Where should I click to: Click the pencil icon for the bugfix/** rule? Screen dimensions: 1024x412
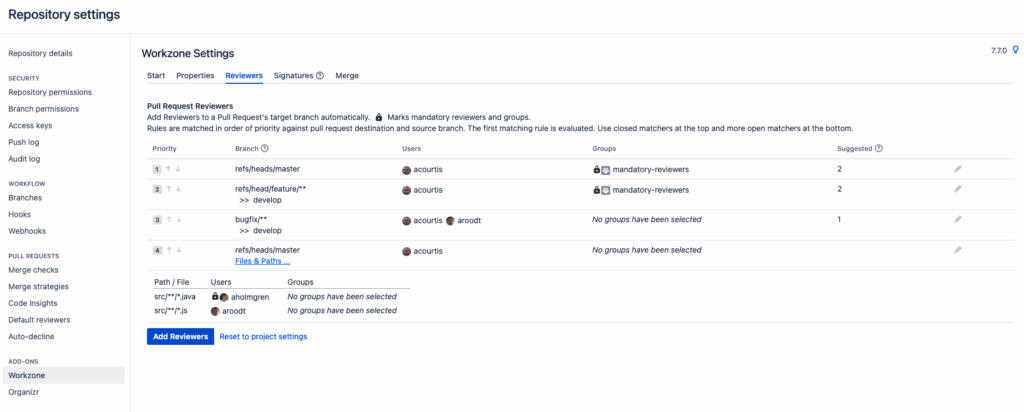957,219
